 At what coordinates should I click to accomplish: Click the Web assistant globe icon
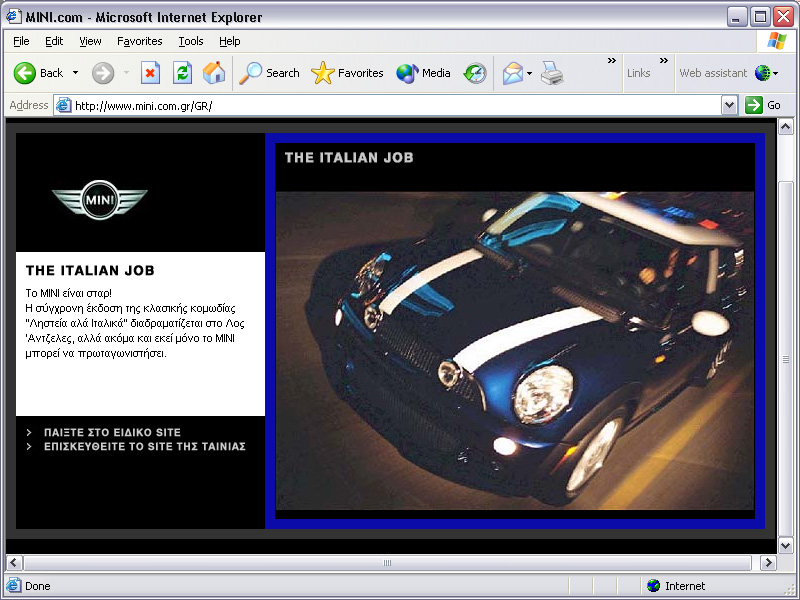762,73
